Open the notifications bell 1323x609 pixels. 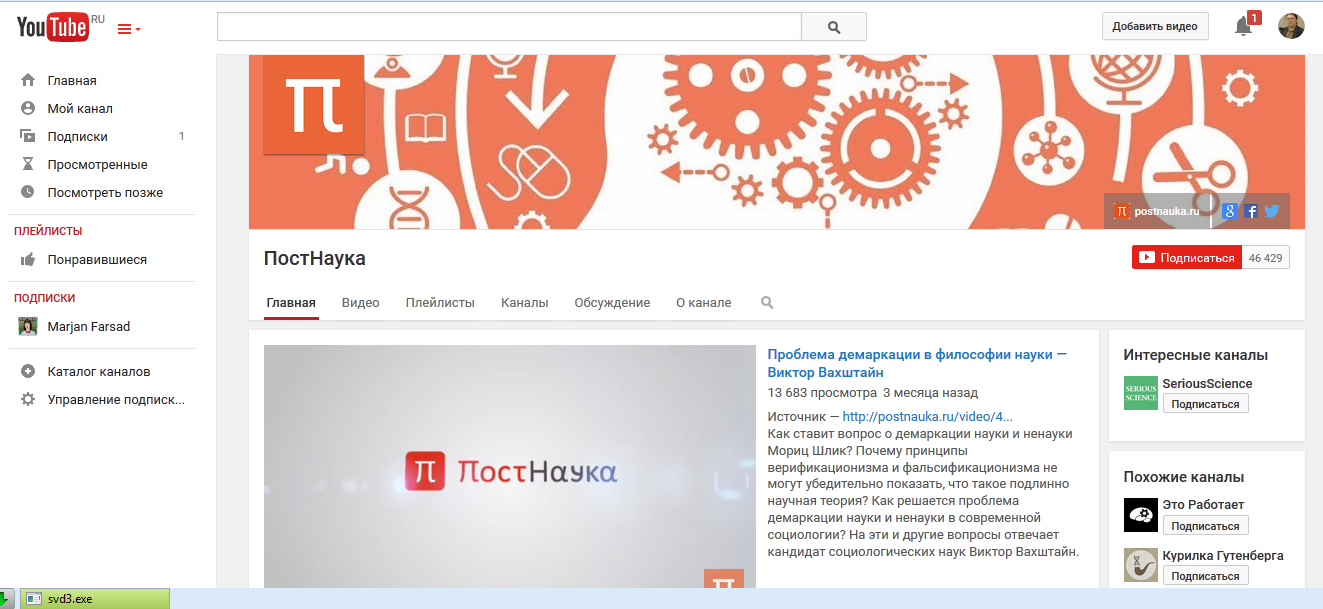click(1244, 26)
